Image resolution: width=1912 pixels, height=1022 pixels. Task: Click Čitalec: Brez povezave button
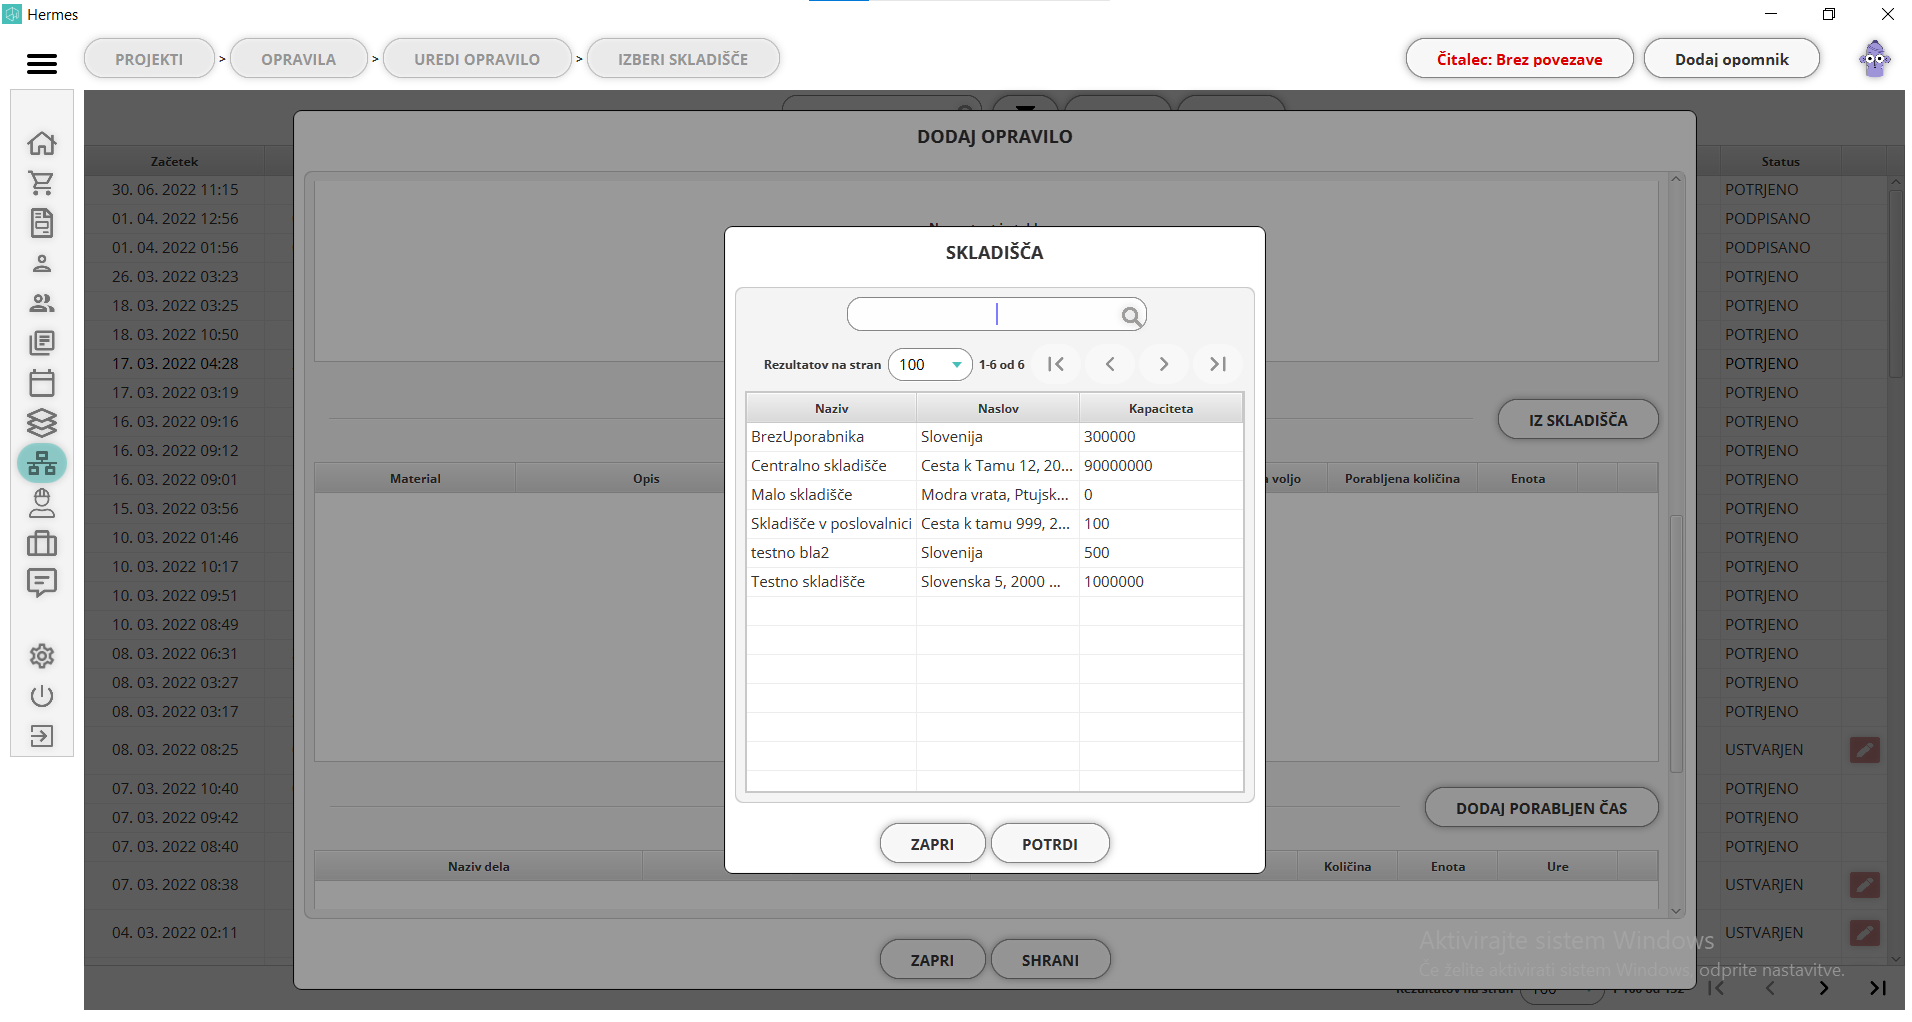tap(1519, 59)
